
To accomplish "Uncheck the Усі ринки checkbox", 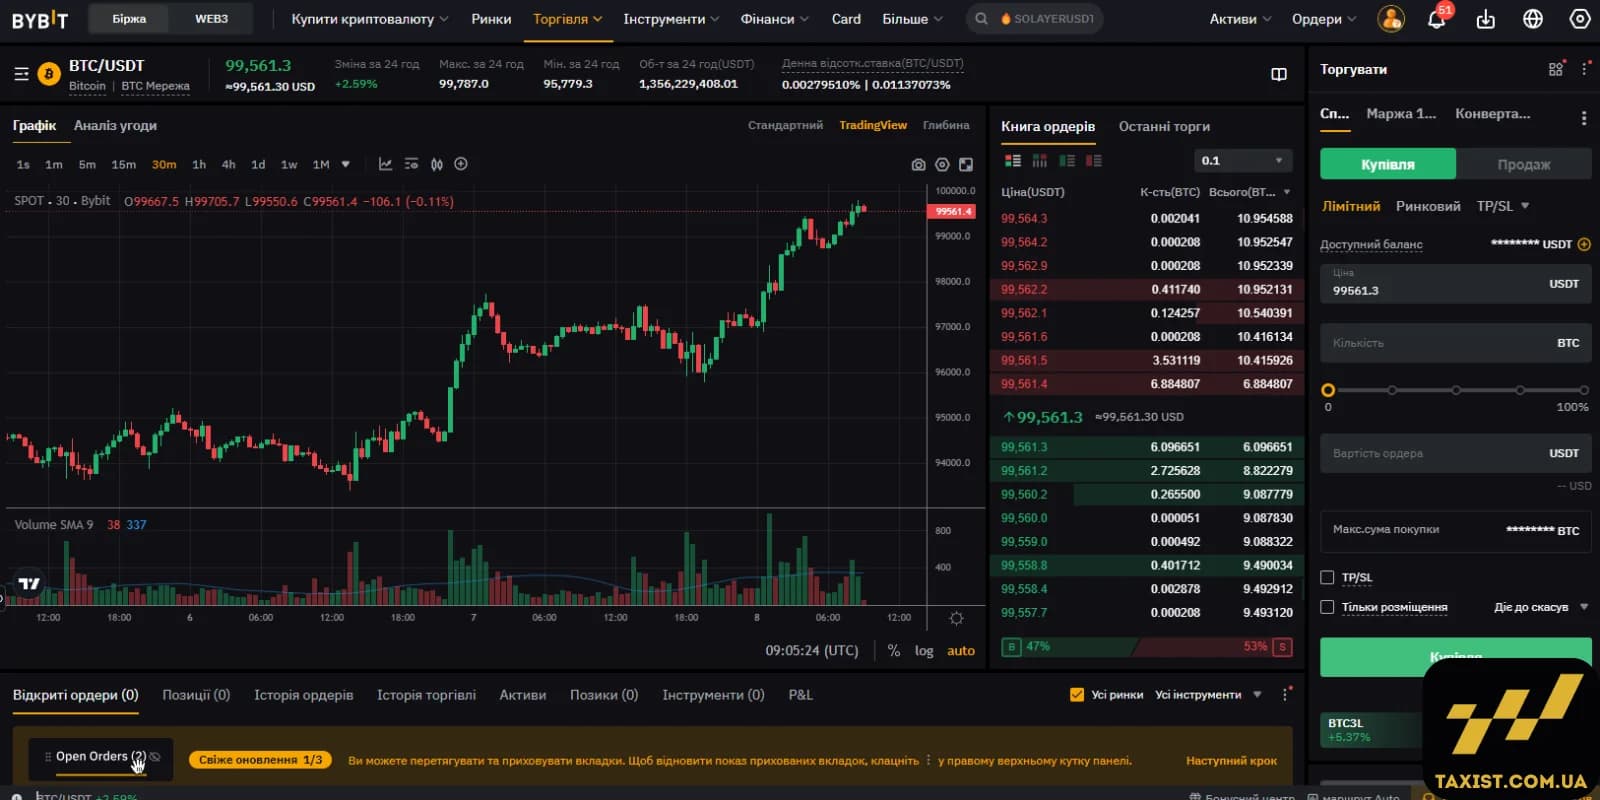I will pos(1077,694).
